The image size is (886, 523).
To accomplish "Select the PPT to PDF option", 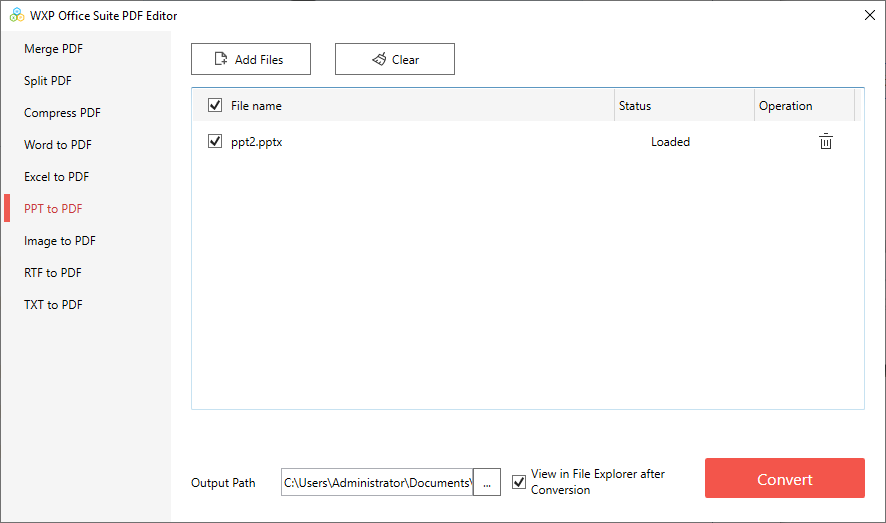I will (53, 209).
